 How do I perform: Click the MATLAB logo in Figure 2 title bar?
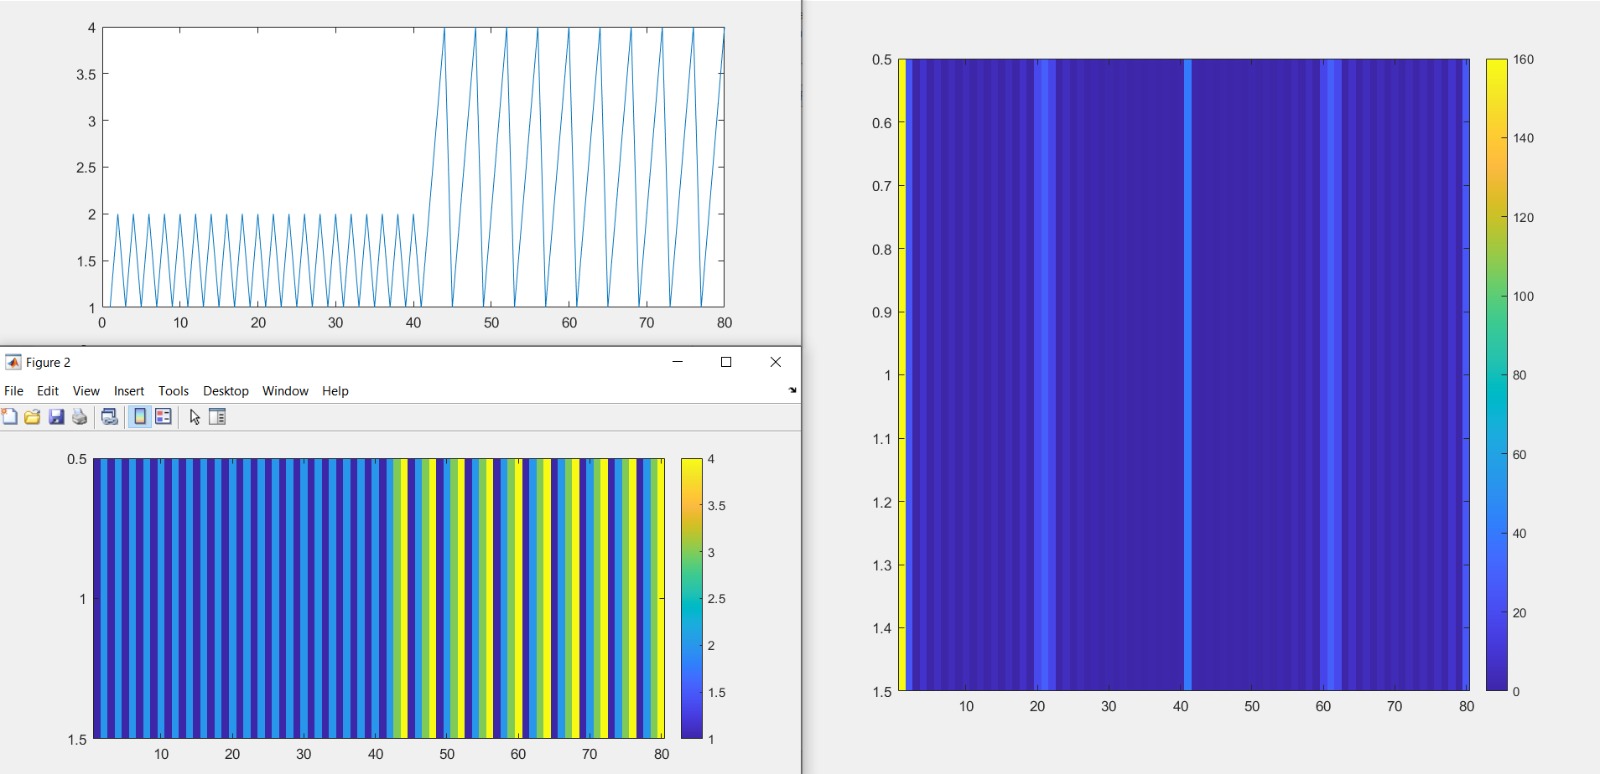click(13, 362)
